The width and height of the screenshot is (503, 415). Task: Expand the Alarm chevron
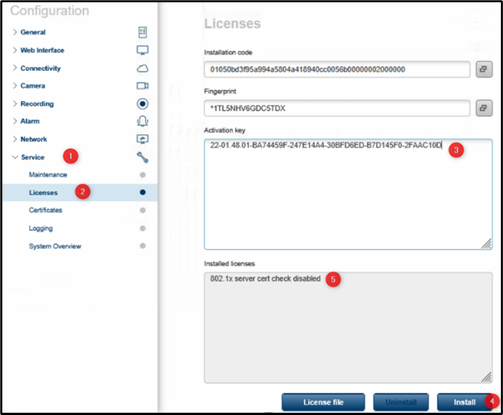pos(15,121)
